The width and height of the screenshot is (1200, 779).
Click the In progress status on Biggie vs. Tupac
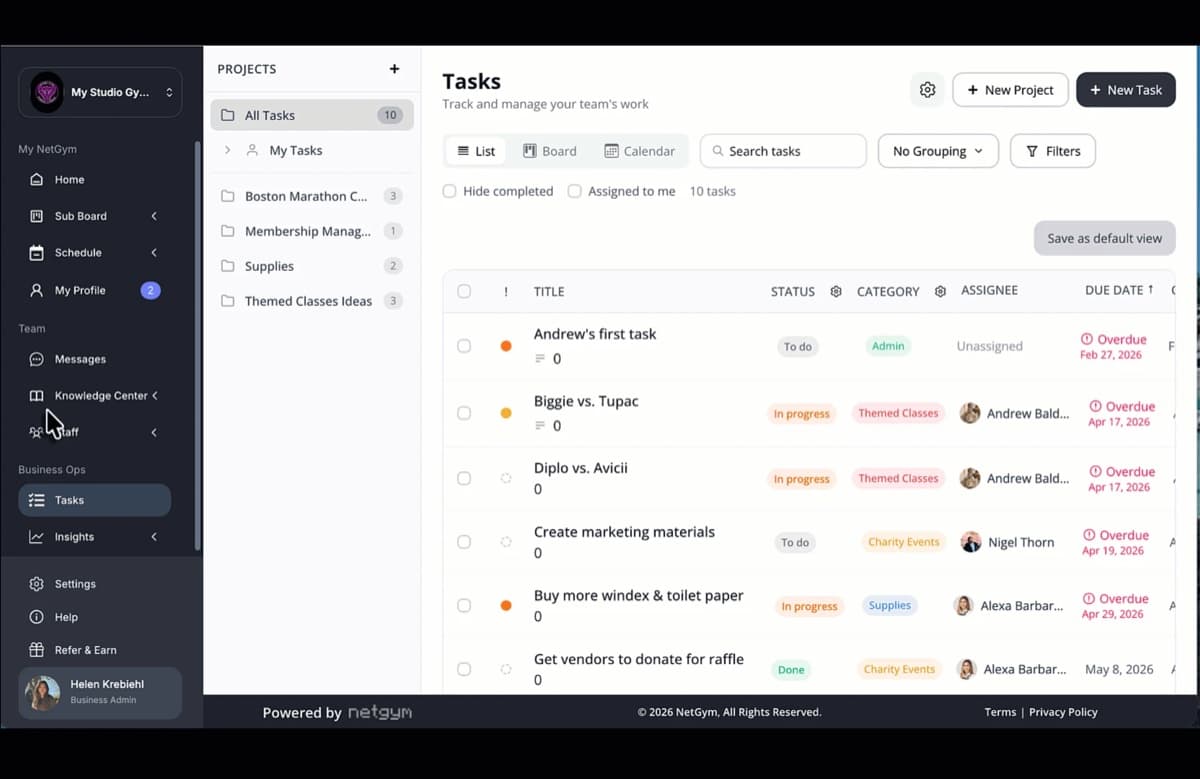pos(802,414)
